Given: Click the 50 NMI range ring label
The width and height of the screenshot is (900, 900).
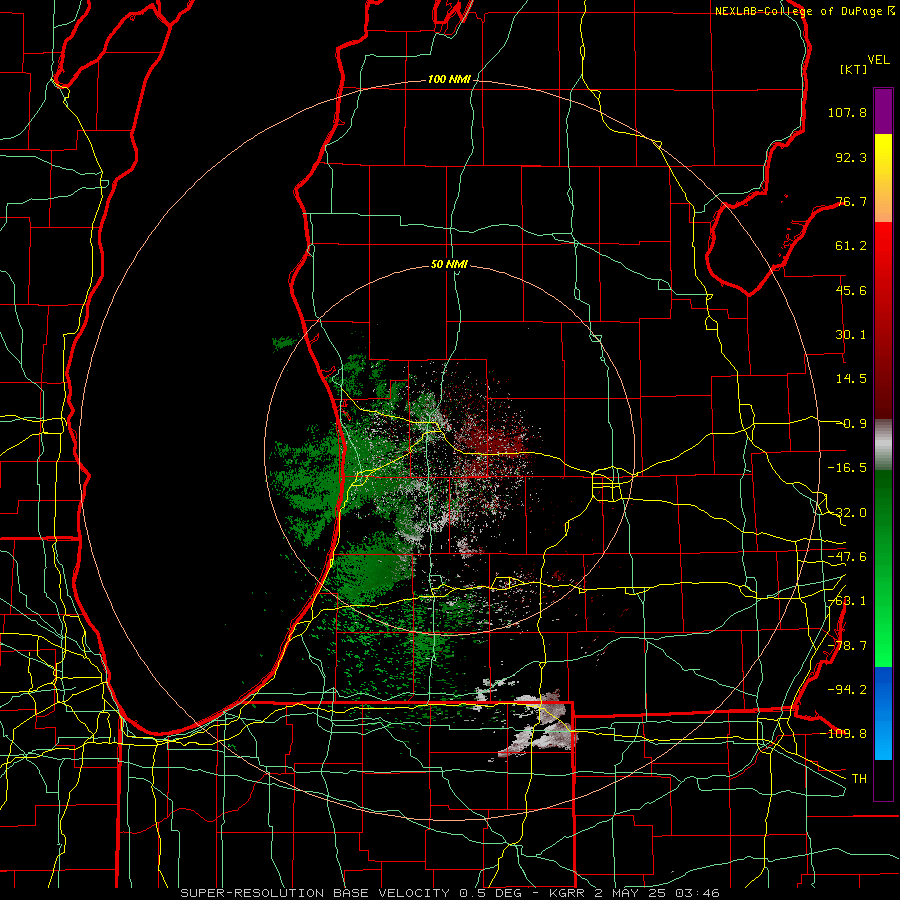Looking at the screenshot, I should tap(449, 264).
